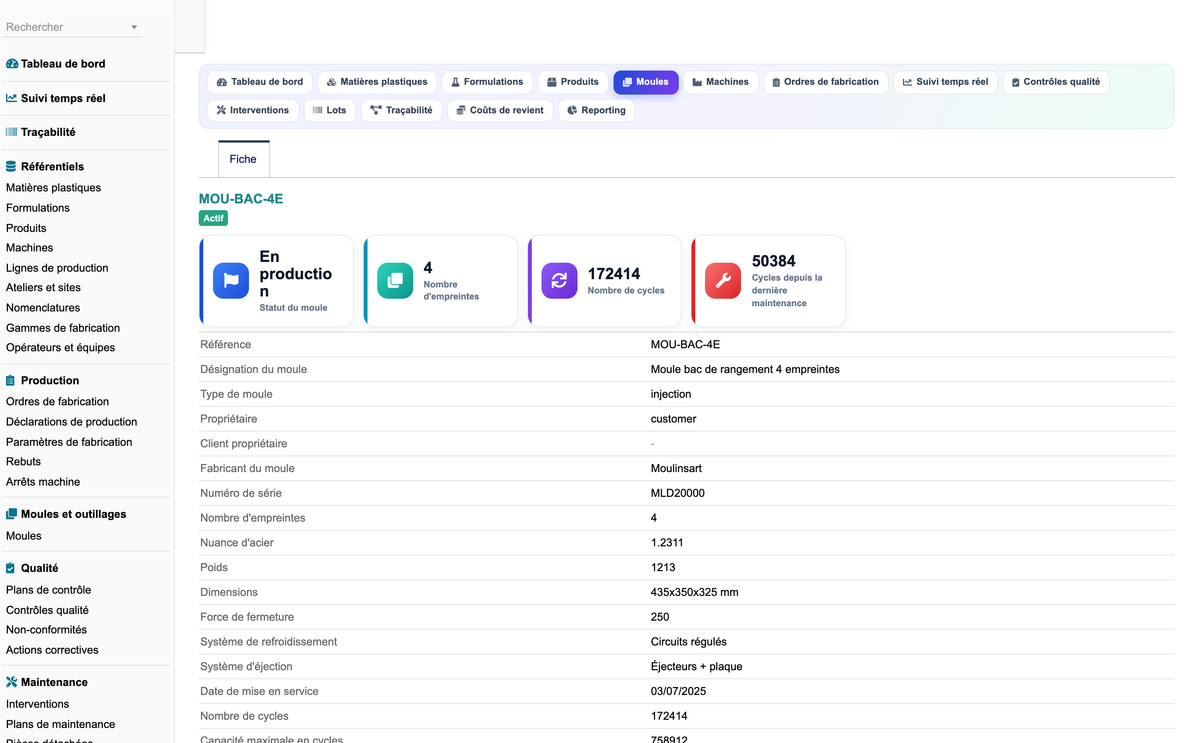Go to Produits in top navigation
Viewport: 1200px width, 743px height.
tap(573, 82)
